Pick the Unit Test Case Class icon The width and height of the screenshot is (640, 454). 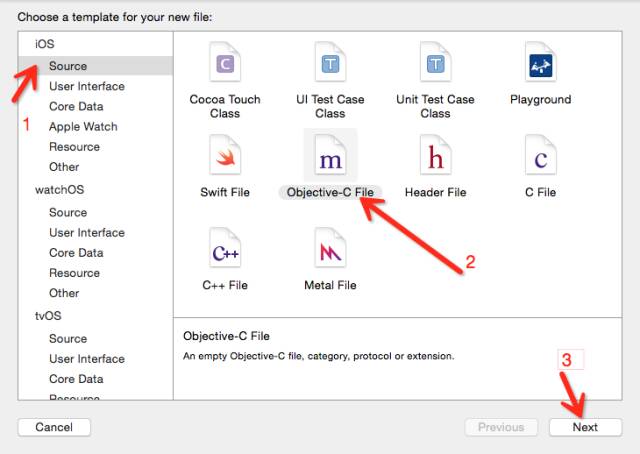436,62
